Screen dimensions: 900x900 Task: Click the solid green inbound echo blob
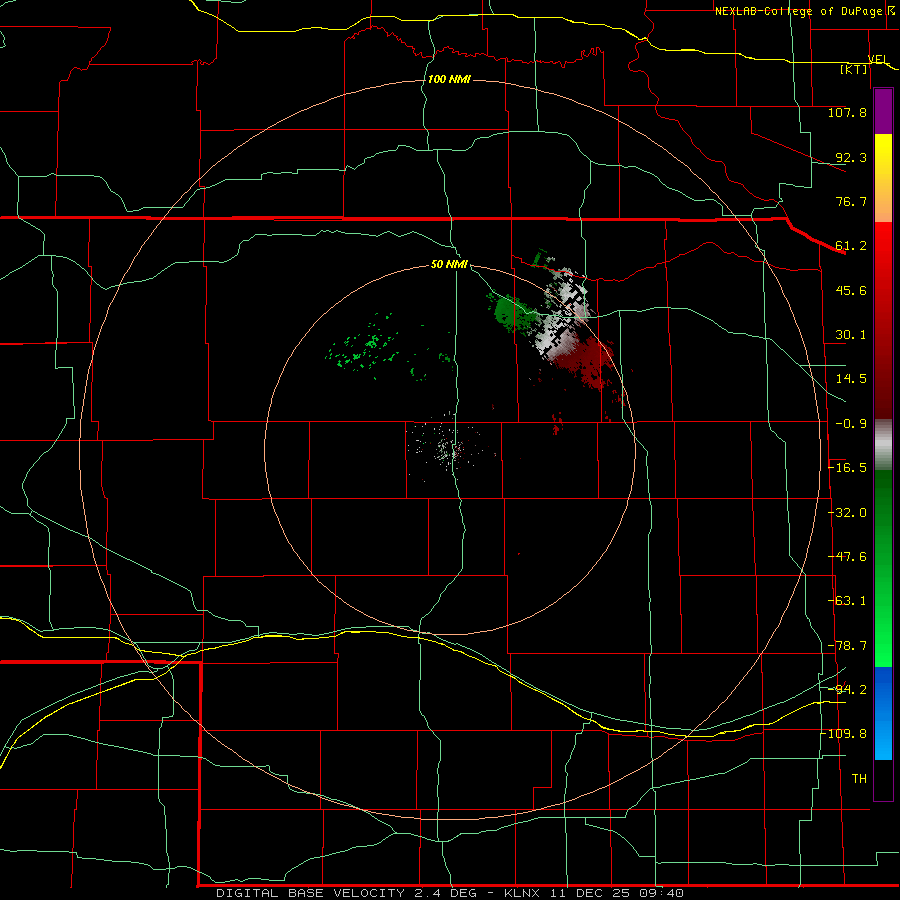tap(511, 313)
